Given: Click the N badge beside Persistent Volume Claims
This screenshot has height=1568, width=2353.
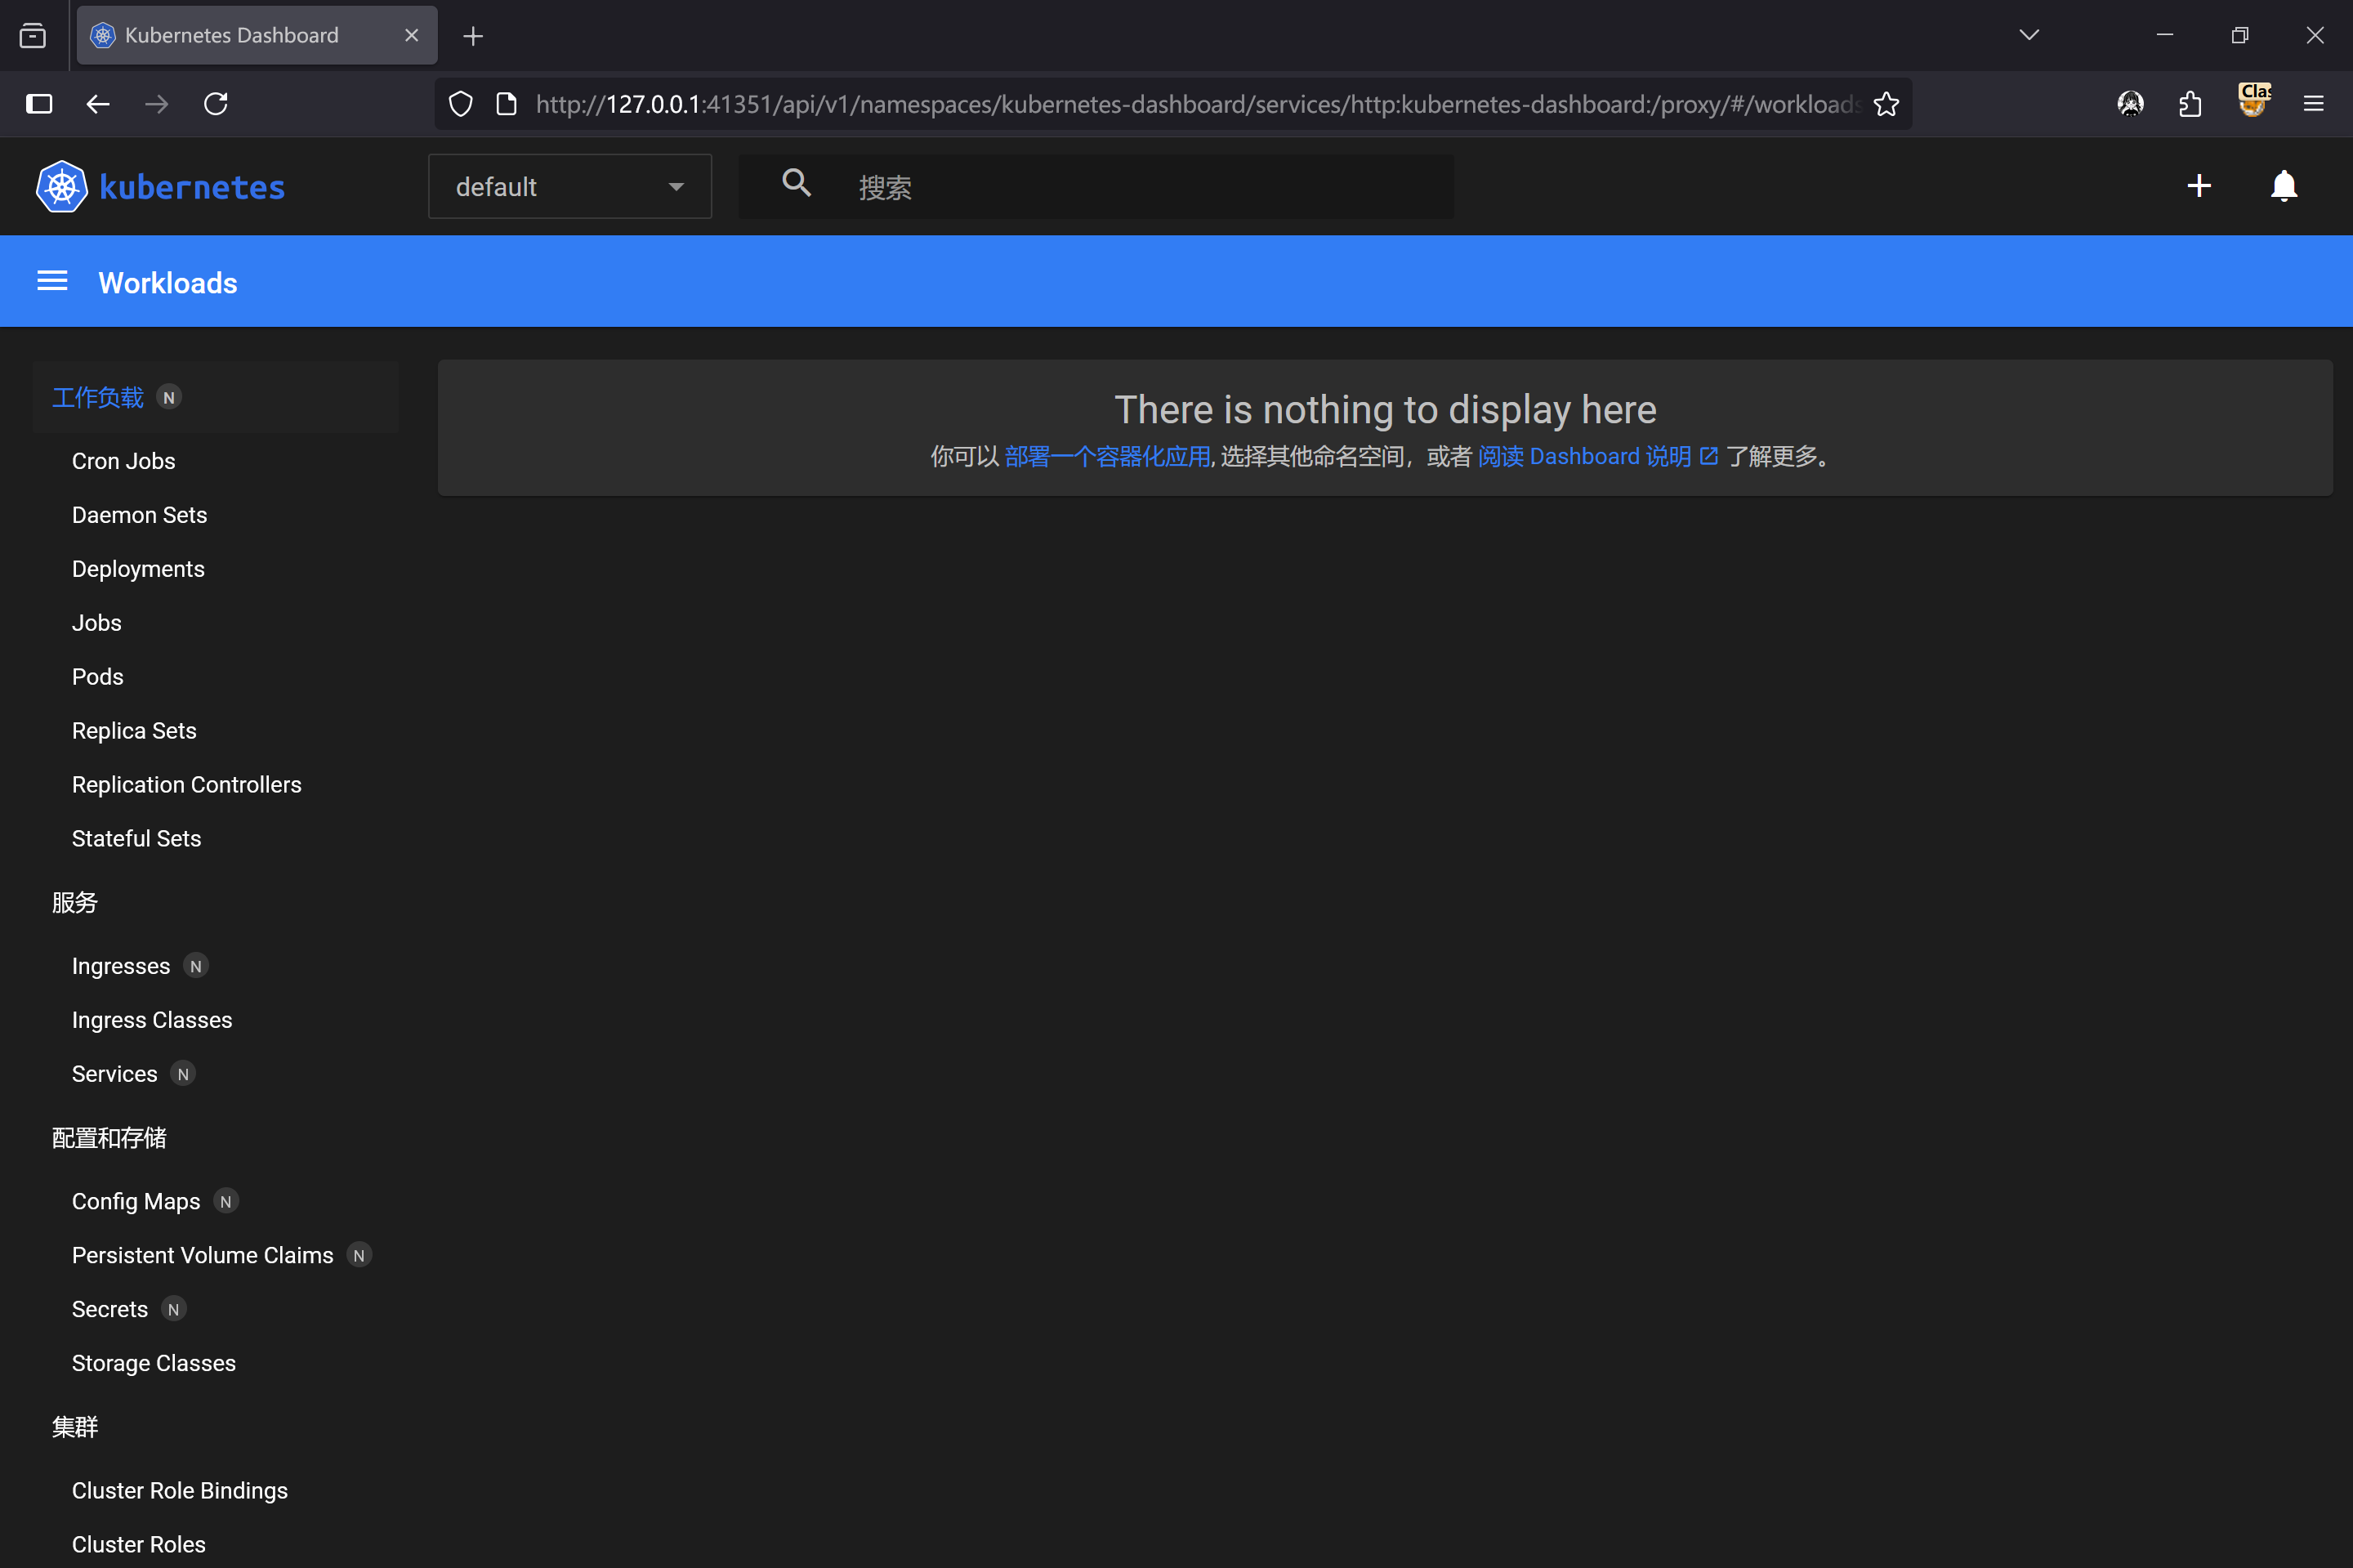Looking at the screenshot, I should click(x=359, y=1255).
